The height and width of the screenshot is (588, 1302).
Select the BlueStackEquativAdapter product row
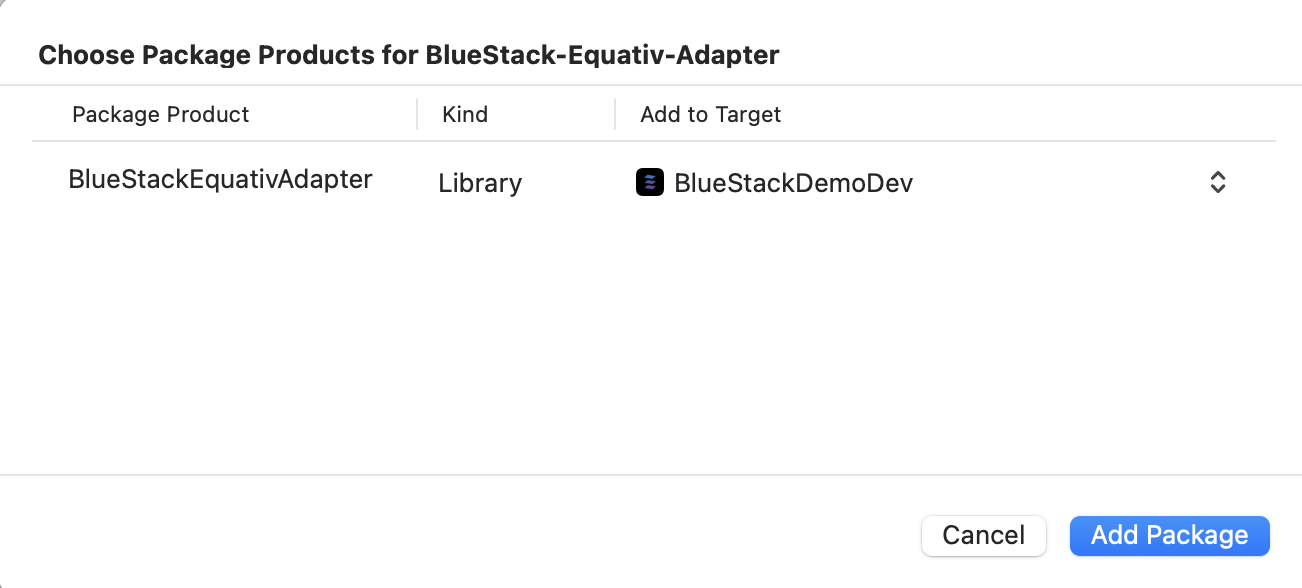653,182
